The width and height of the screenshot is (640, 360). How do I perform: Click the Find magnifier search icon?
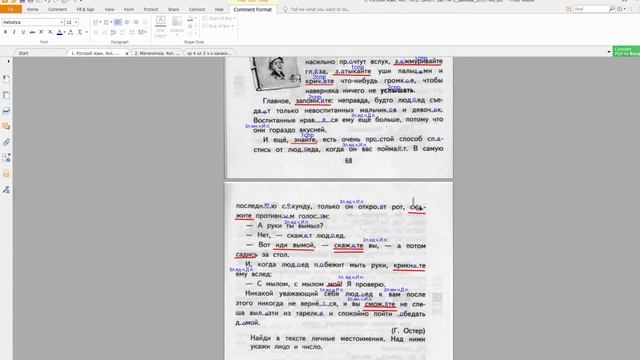pyautogui.click(x=611, y=9)
